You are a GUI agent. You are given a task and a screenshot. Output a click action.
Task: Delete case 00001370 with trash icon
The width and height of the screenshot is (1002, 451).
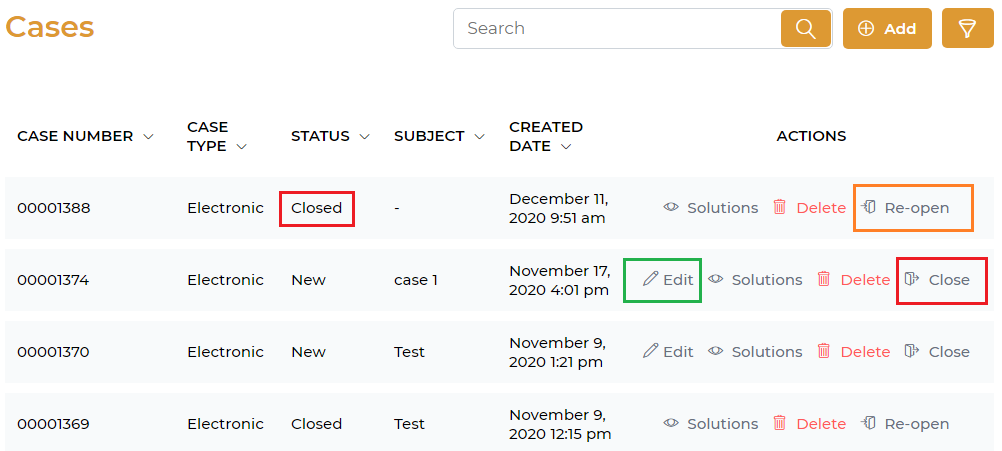click(824, 351)
